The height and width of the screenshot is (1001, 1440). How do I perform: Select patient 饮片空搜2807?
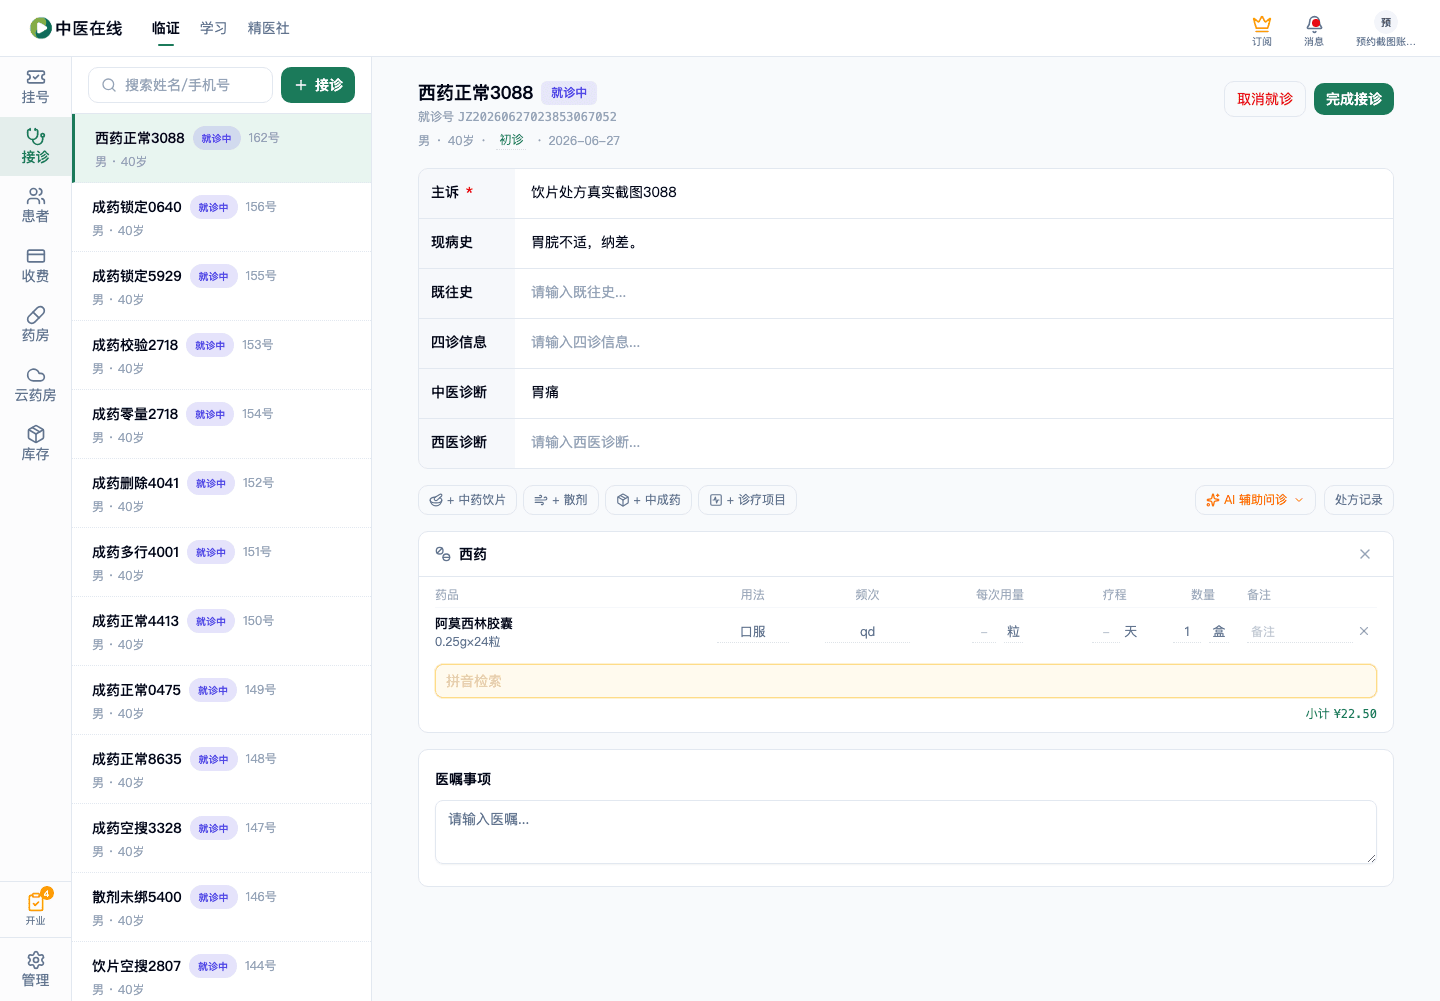point(222,972)
